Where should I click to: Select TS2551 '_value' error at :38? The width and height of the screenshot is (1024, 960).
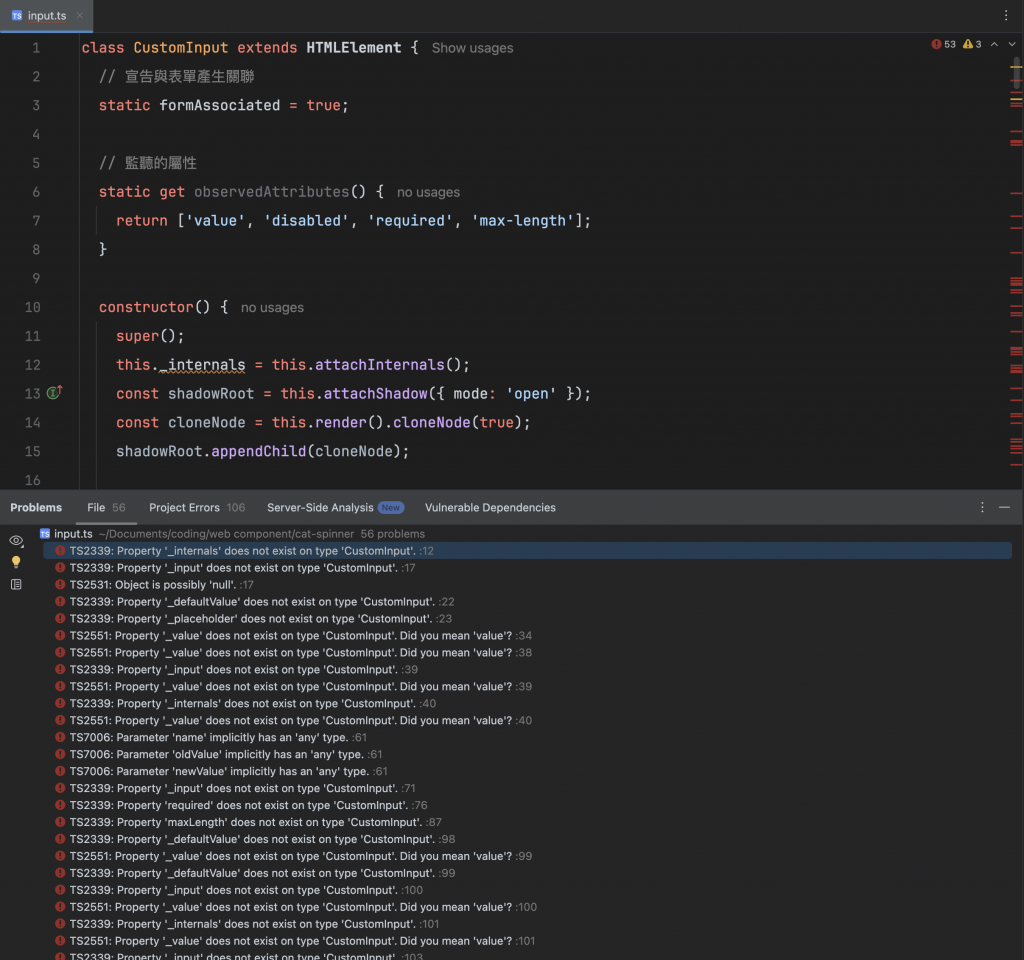(x=293, y=653)
